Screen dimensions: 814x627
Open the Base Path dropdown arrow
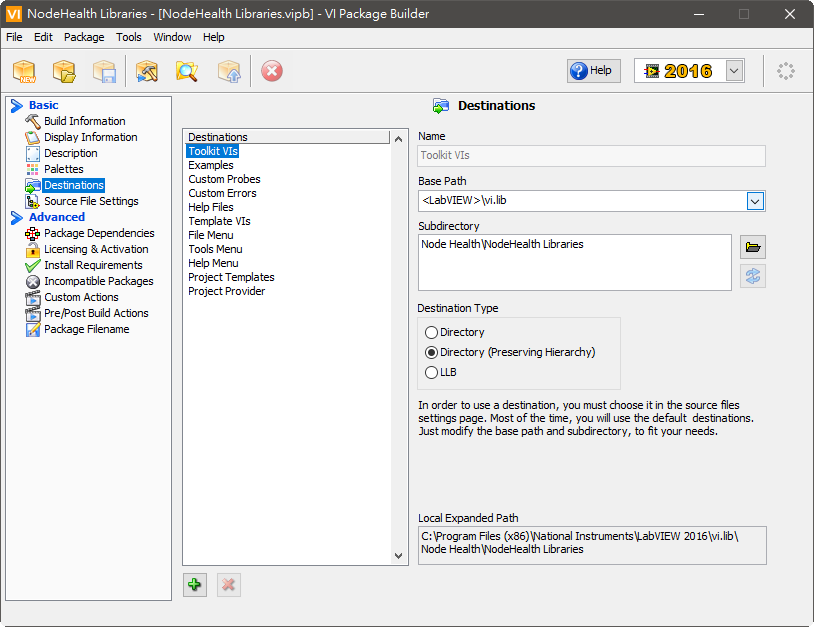pos(755,201)
